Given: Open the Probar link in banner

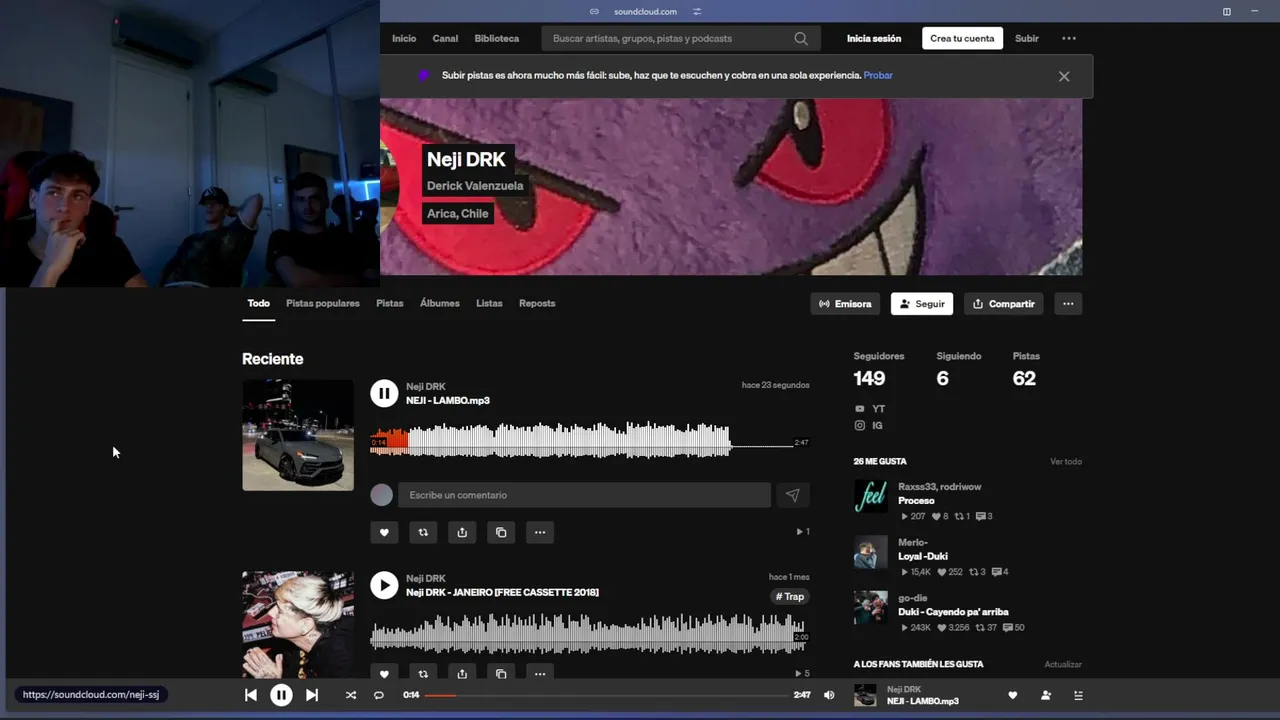Looking at the screenshot, I should [x=878, y=75].
